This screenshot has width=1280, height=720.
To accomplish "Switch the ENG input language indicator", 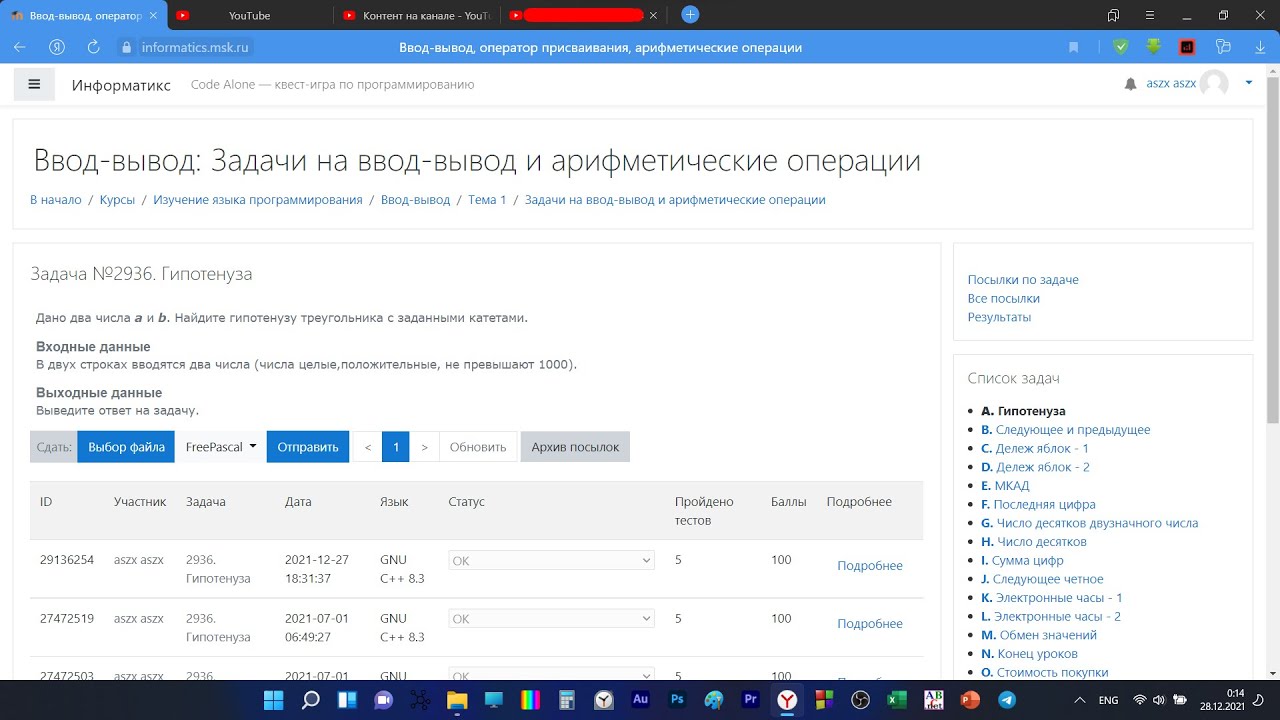I will [x=1108, y=700].
